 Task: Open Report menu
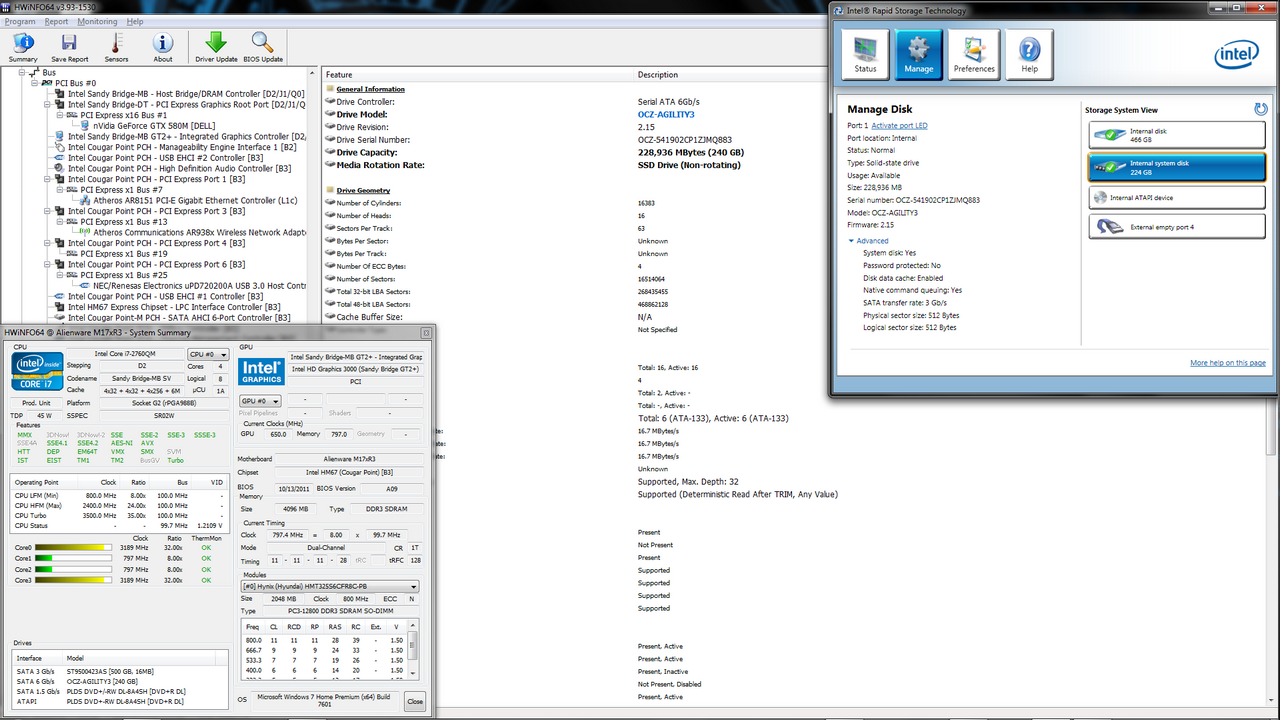coord(56,21)
